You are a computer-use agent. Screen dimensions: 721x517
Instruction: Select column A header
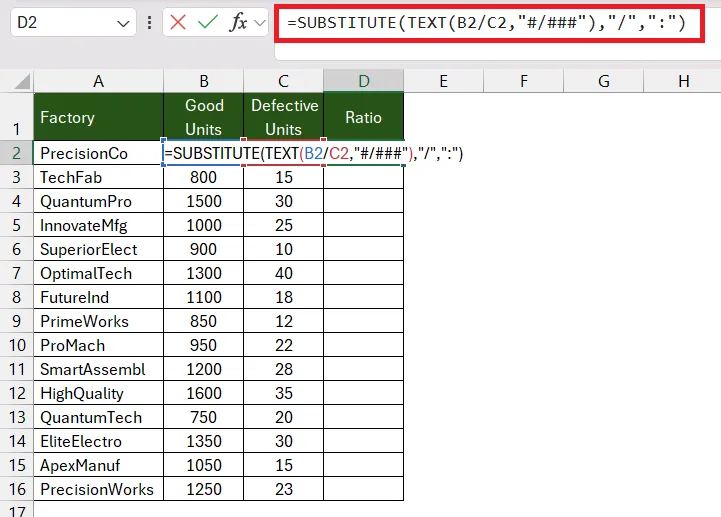[x=98, y=81]
